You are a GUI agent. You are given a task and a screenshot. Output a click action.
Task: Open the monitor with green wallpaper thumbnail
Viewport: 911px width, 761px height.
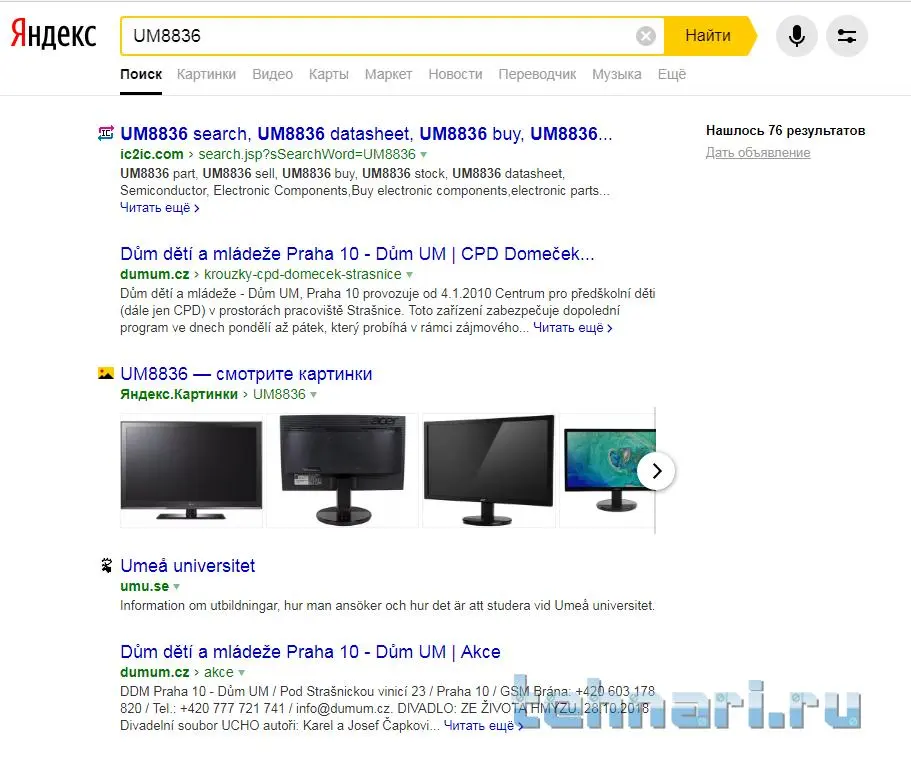click(x=608, y=470)
